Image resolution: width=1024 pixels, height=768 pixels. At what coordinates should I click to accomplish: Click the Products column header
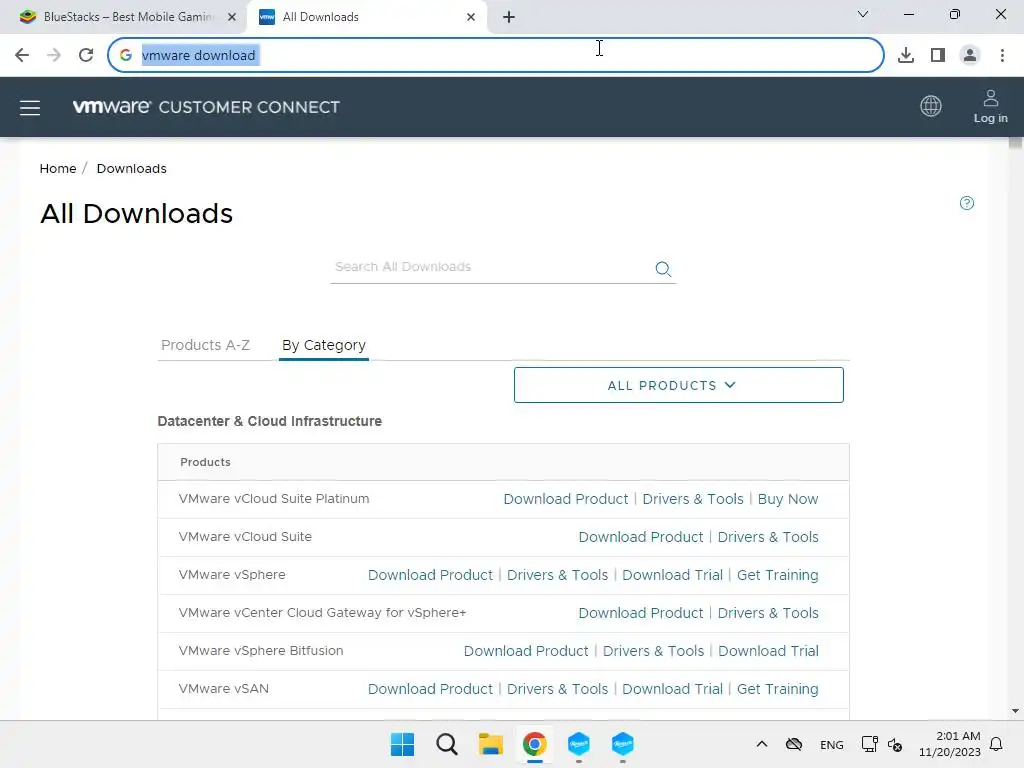(205, 462)
